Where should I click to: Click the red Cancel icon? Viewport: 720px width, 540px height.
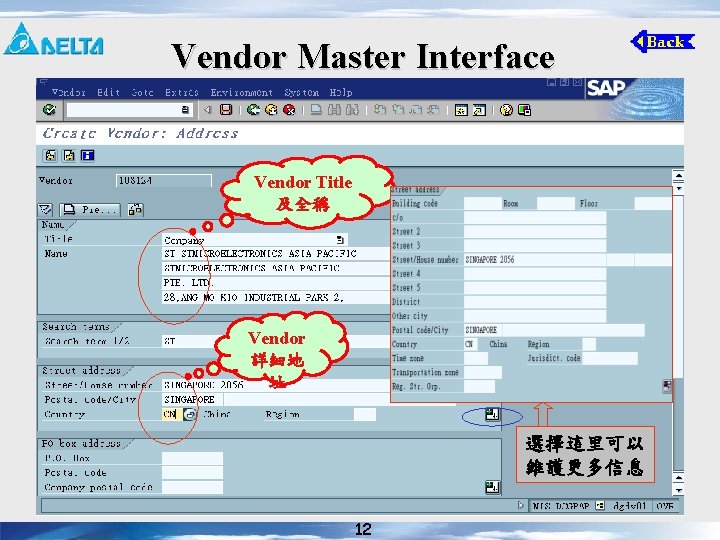coord(289,110)
